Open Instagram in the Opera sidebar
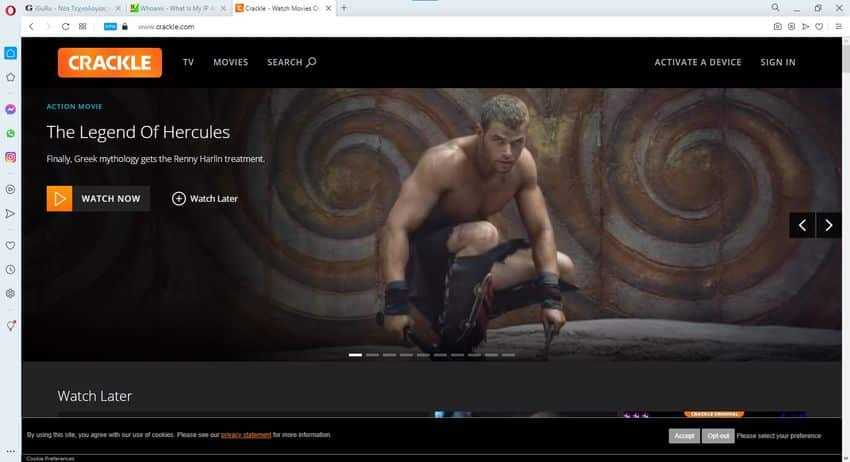This screenshot has width=850, height=462. [x=10, y=157]
